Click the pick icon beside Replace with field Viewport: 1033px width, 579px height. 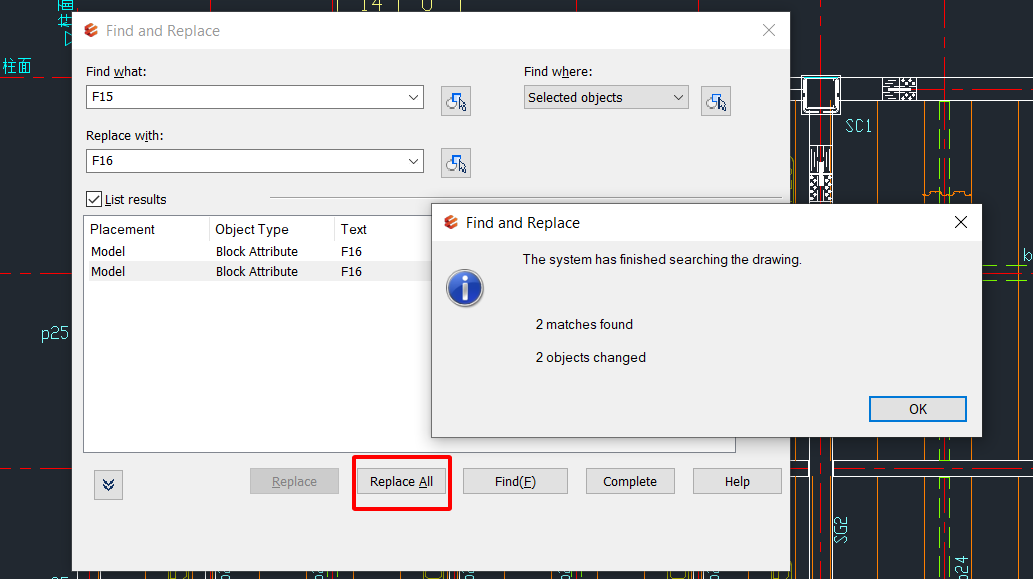pyautogui.click(x=456, y=163)
